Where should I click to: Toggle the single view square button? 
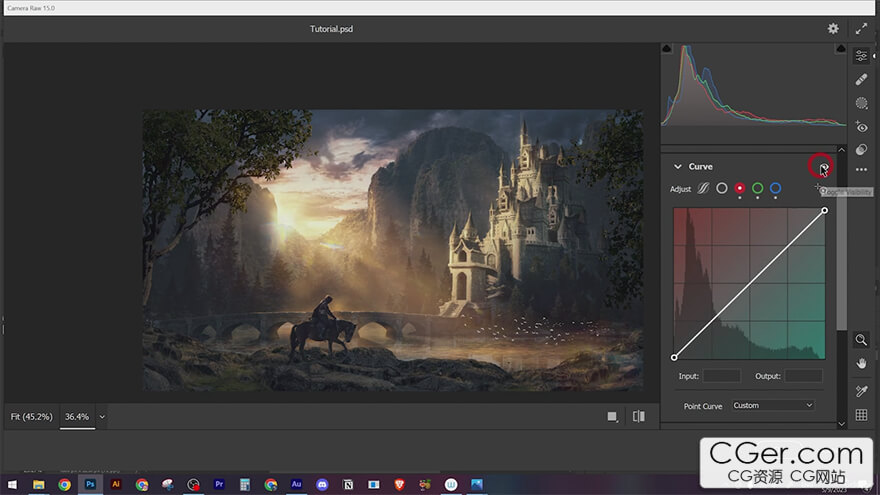612,416
